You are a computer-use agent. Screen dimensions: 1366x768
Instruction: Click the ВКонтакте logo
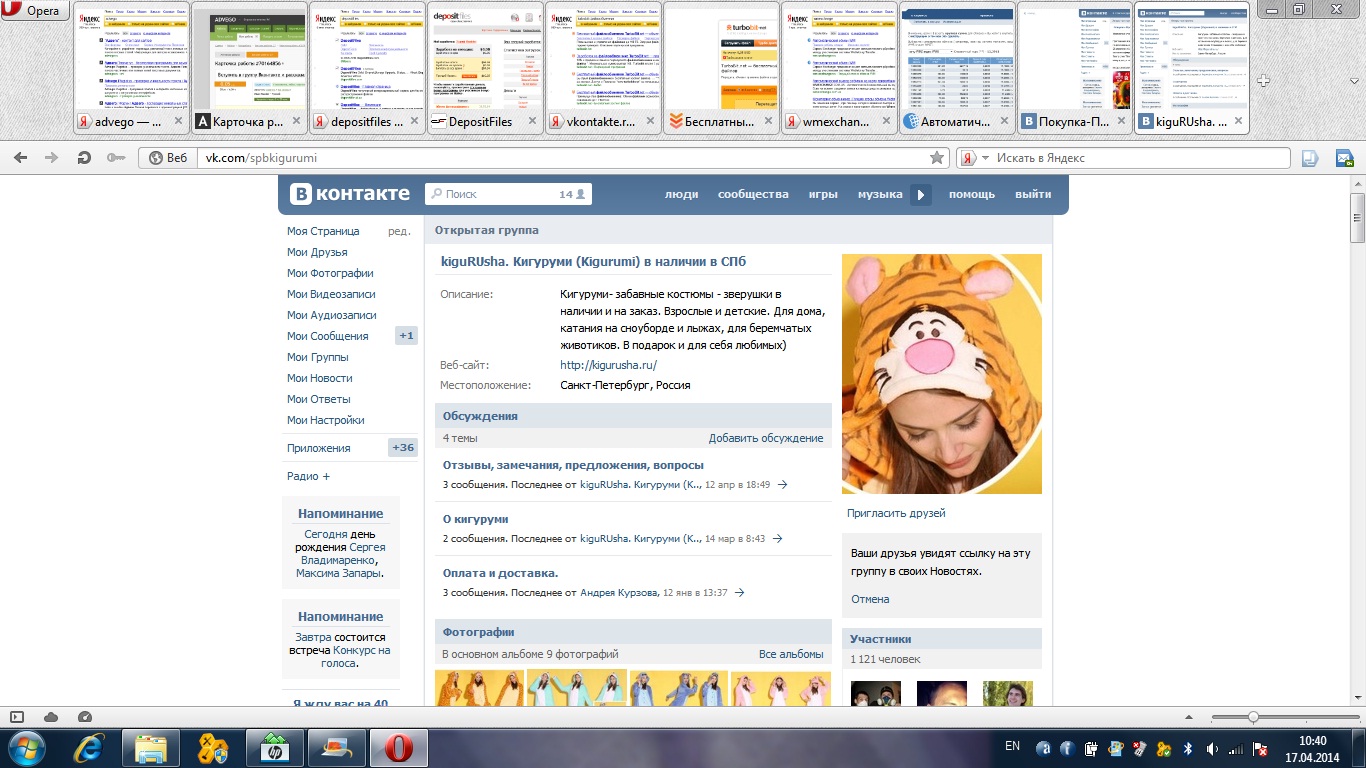click(350, 194)
